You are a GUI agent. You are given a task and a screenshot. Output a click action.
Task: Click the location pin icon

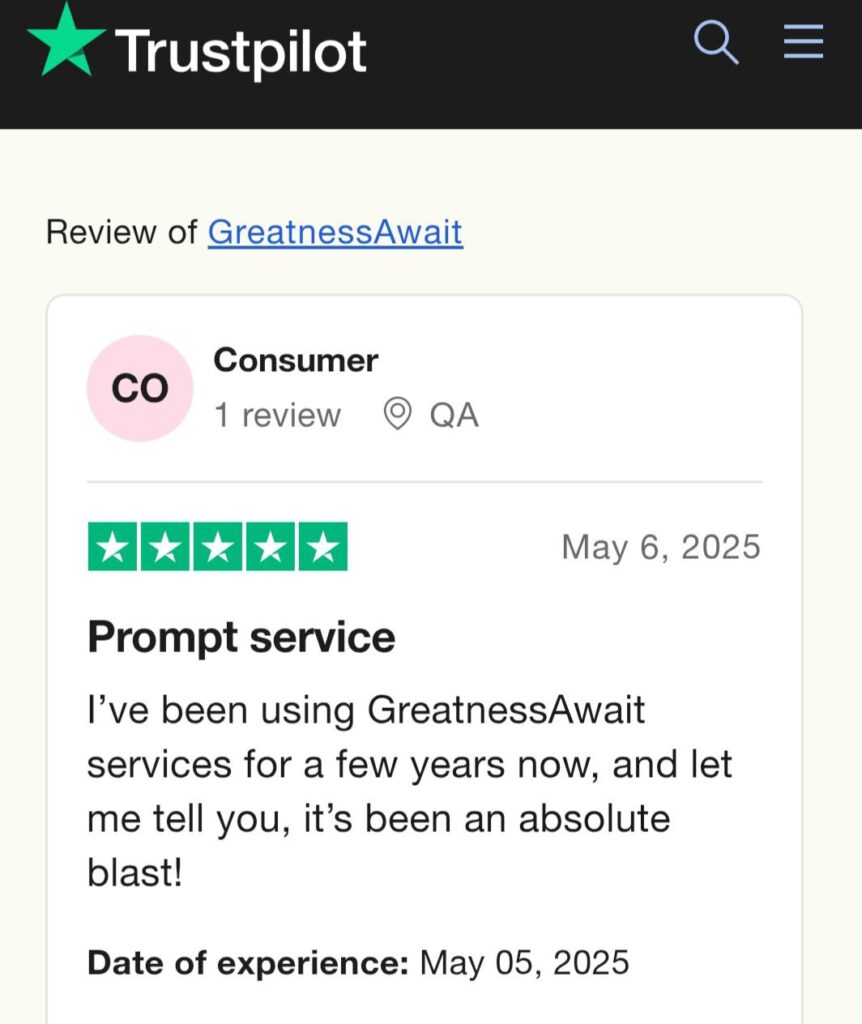(397, 413)
